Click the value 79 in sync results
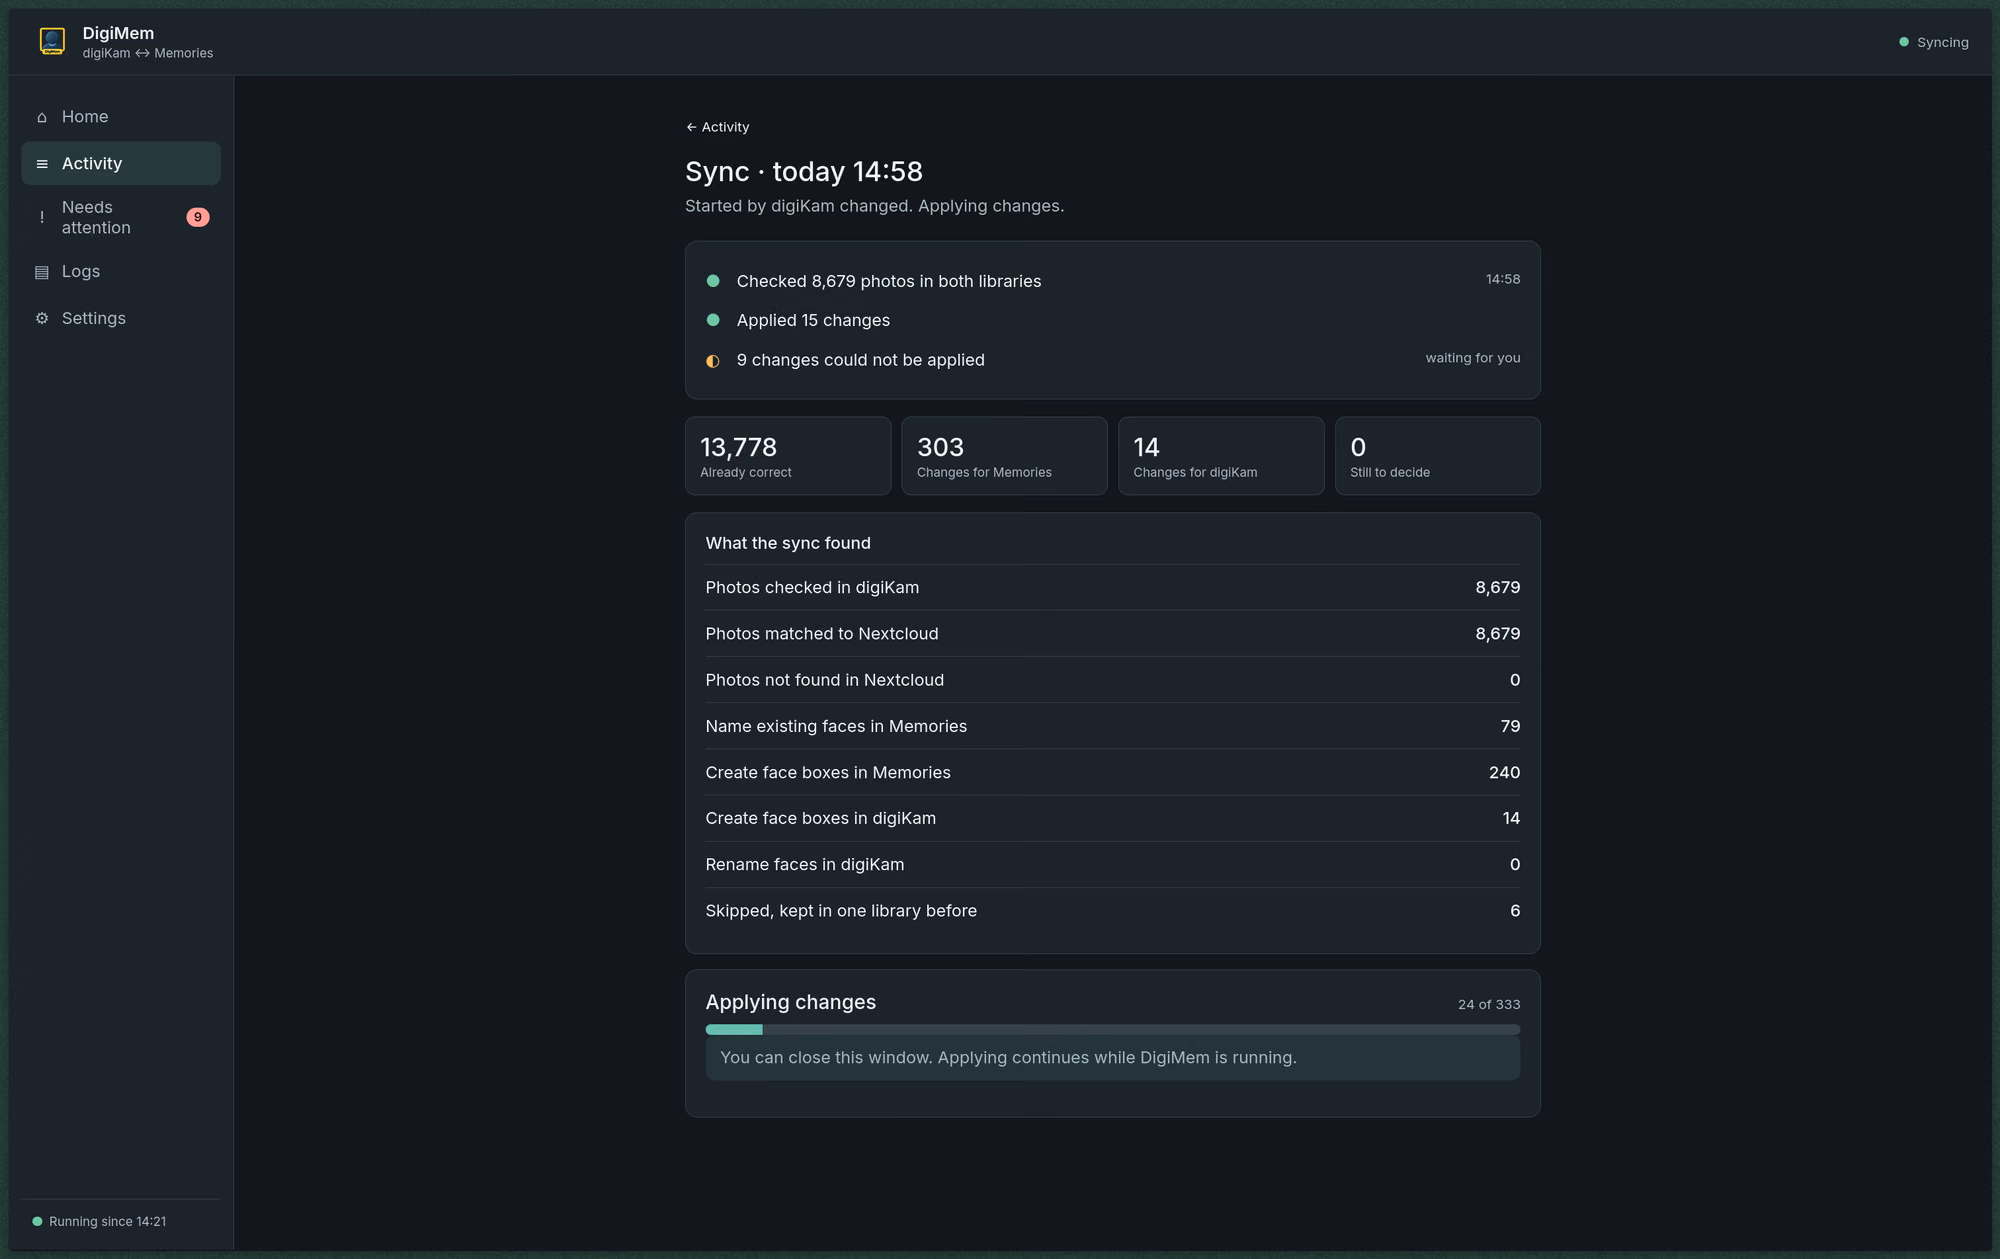Image resolution: width=2000 pixels, height=1259 pixels. coord(1510,726)
